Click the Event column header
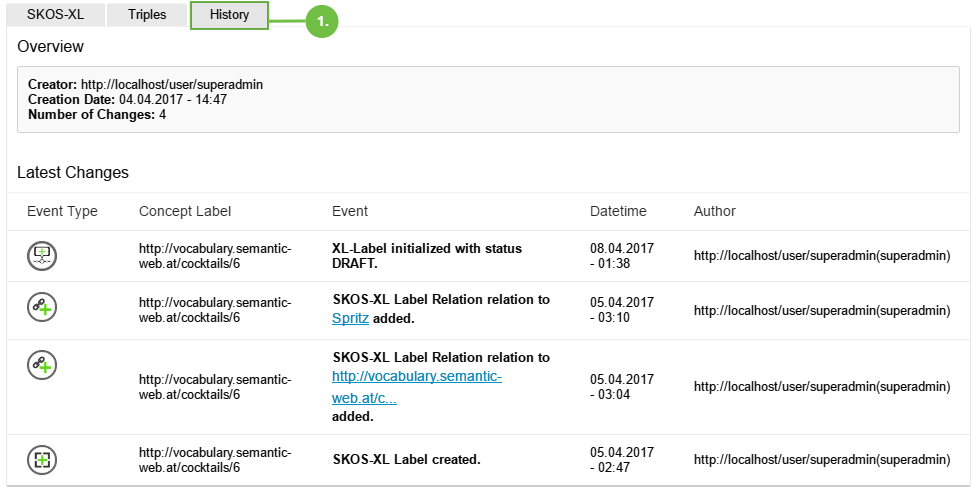Screen dimensions: 973x487 [350, 211]
